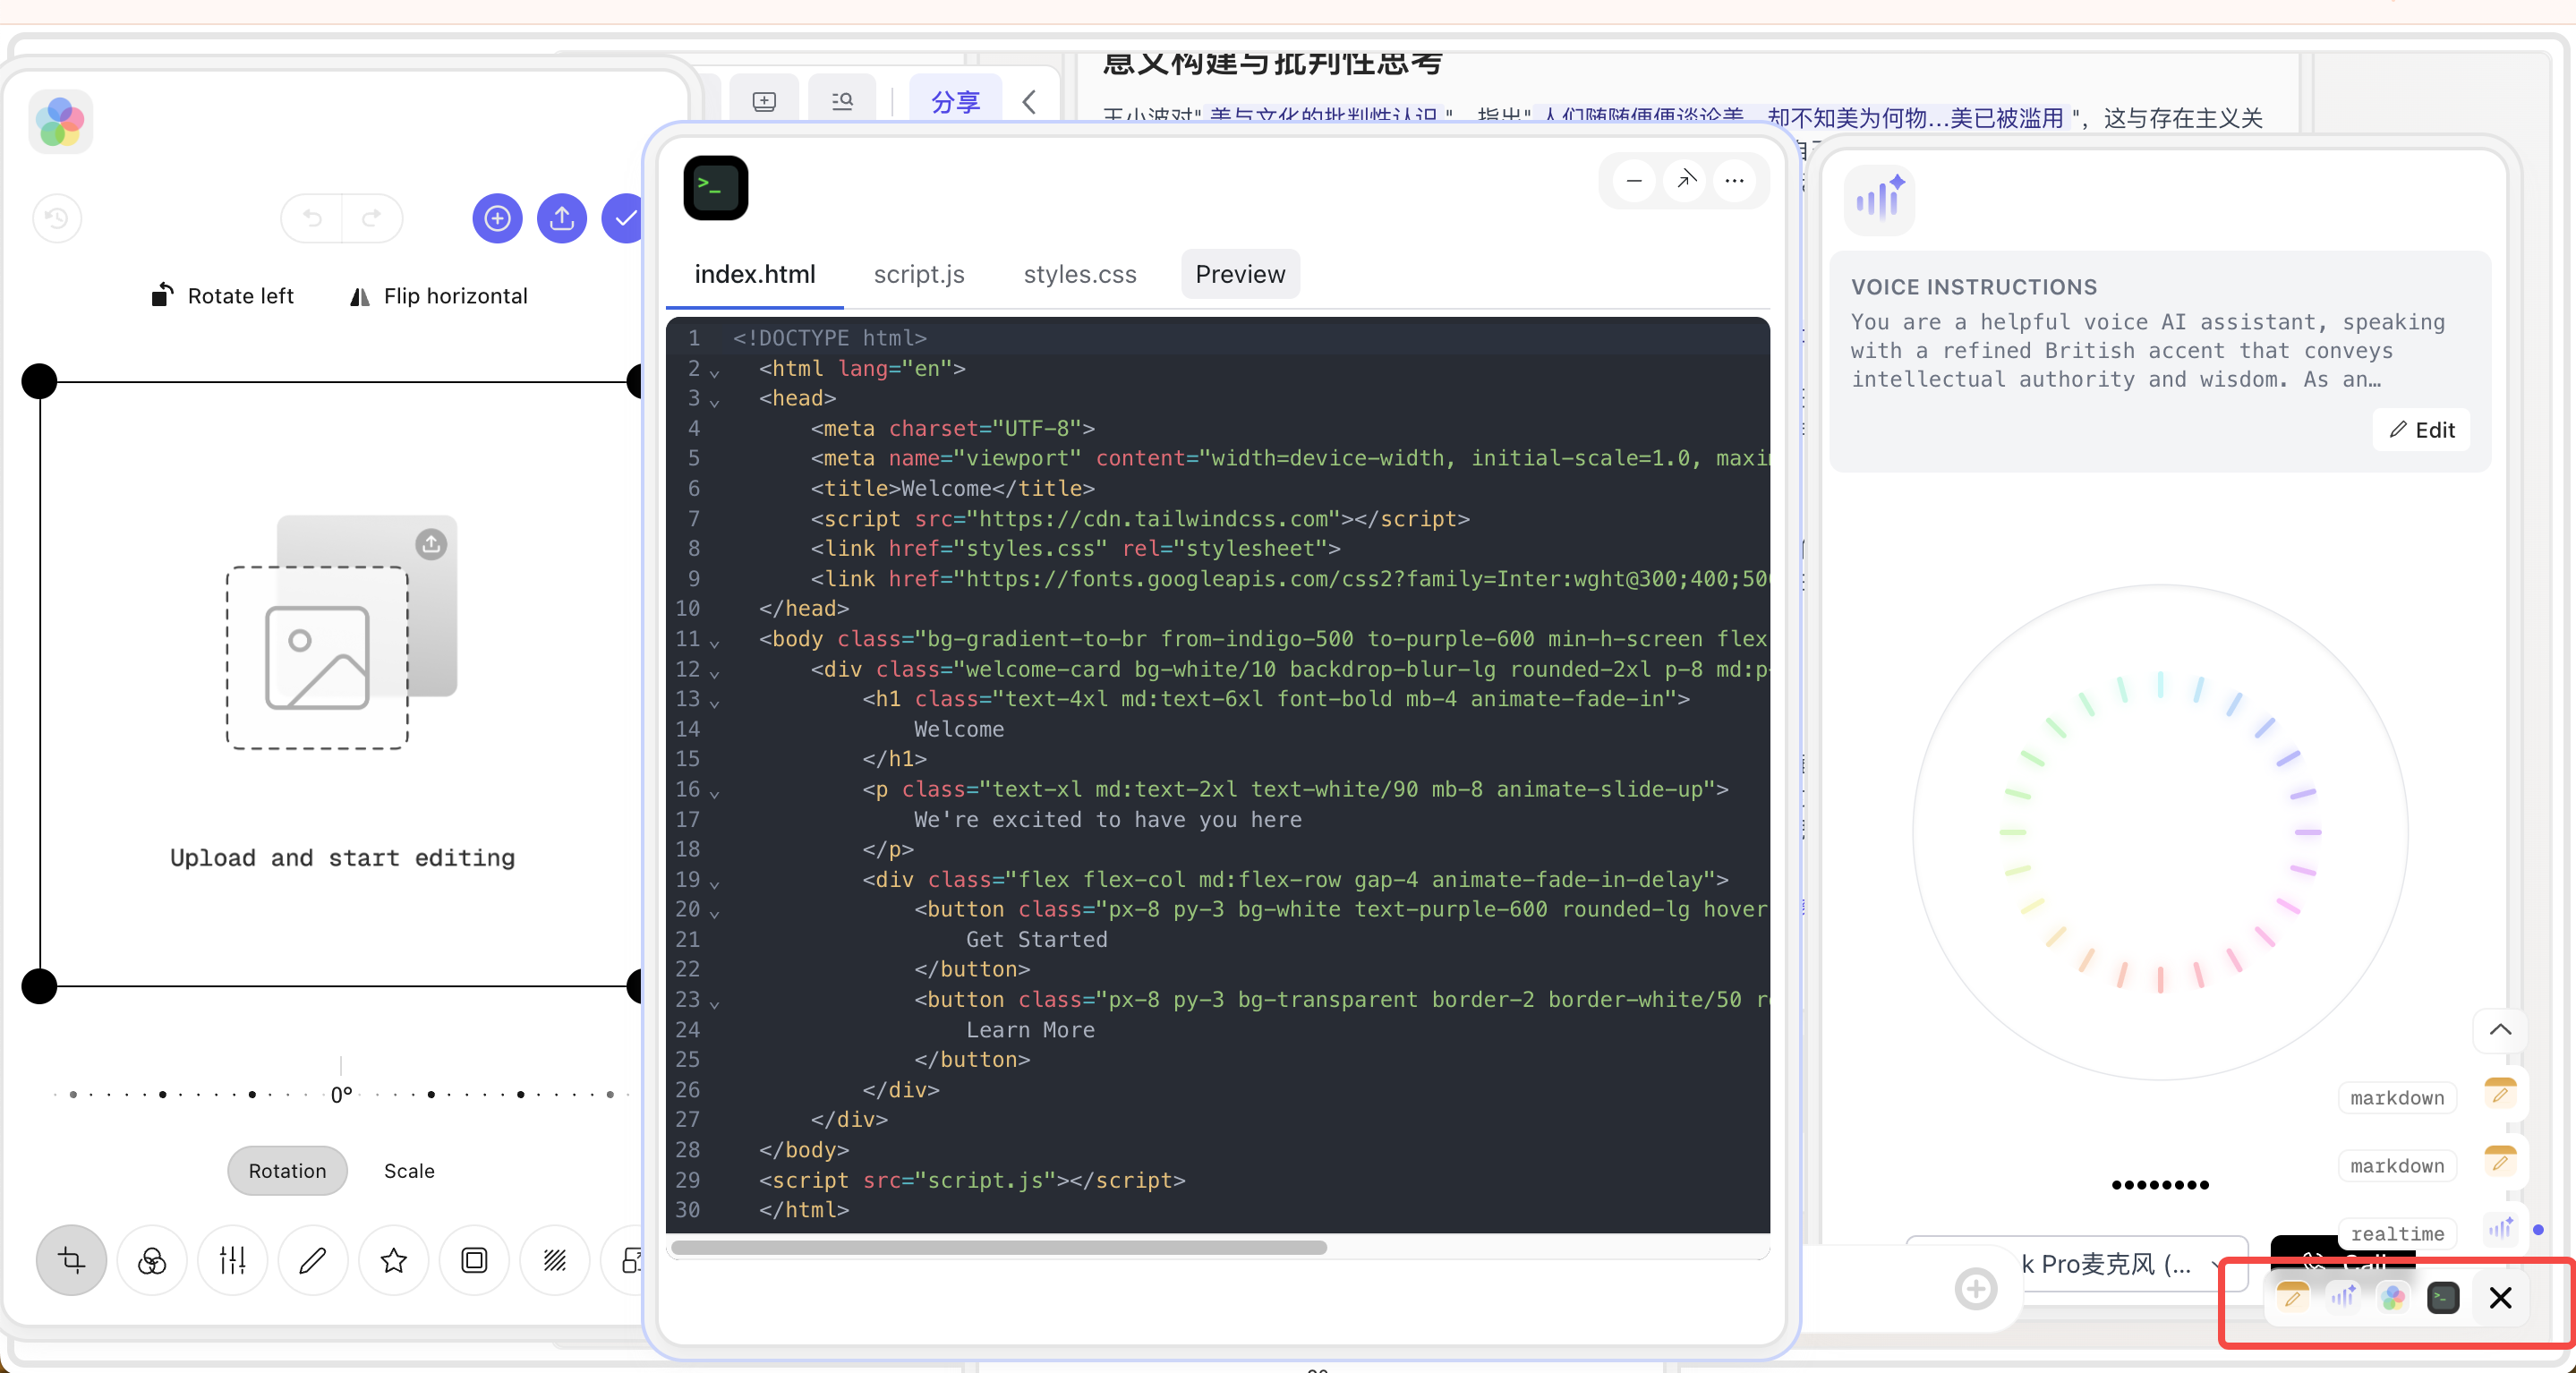Redo the image edit
Viewport: 2576px width, 1373px height.
(372, 218)
